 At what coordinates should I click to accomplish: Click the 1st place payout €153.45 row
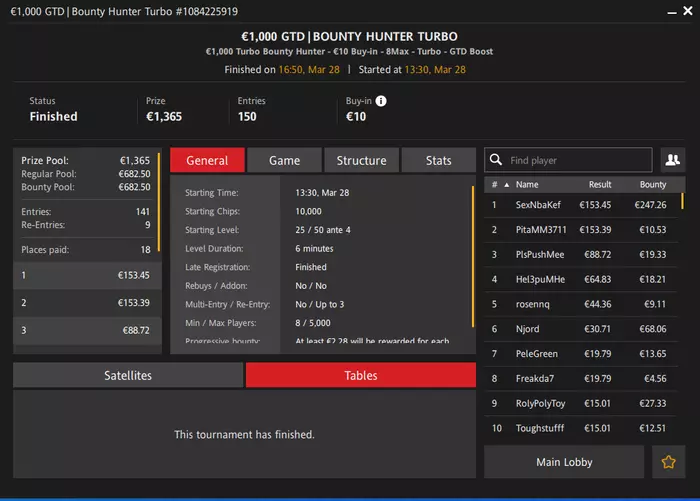tap(87, 275)
